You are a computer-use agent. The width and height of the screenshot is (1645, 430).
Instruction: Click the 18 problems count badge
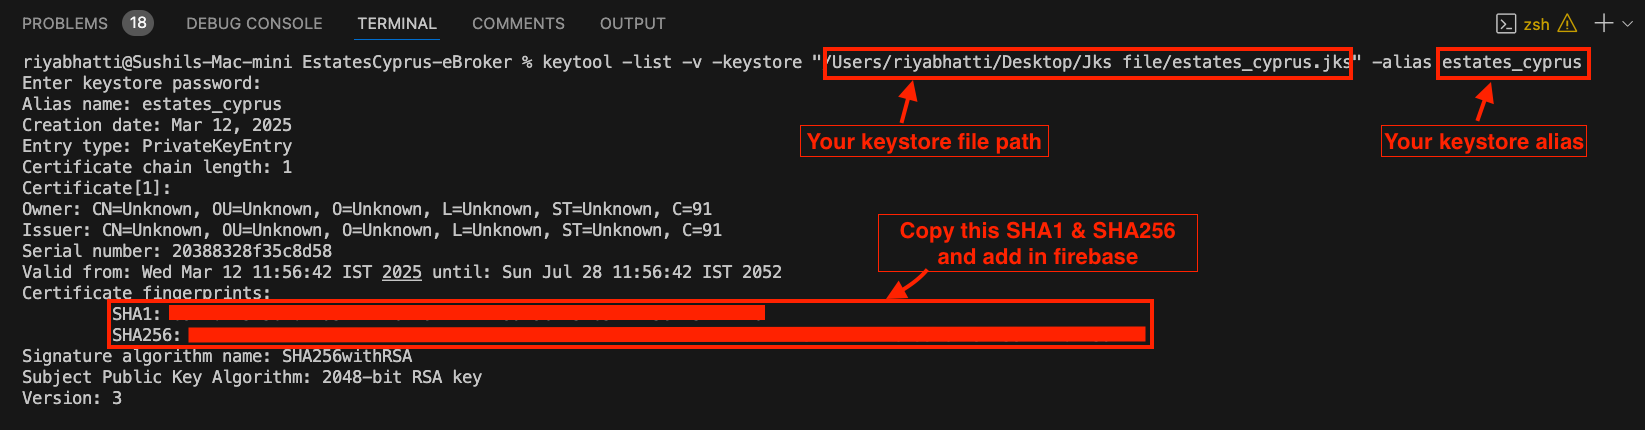click(x=138, y=22)
